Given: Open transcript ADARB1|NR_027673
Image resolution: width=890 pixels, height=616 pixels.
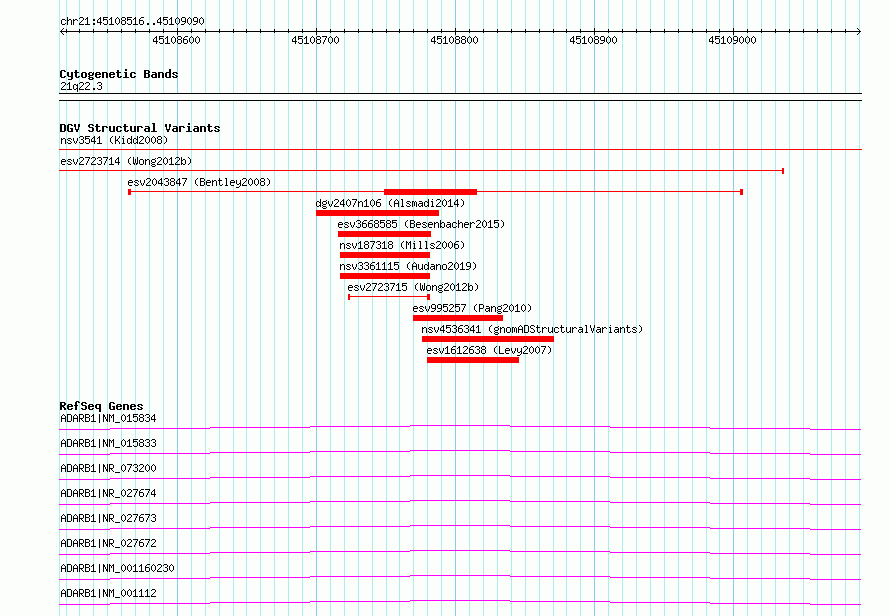Looking at the screenshot, I should click(108, 518).
